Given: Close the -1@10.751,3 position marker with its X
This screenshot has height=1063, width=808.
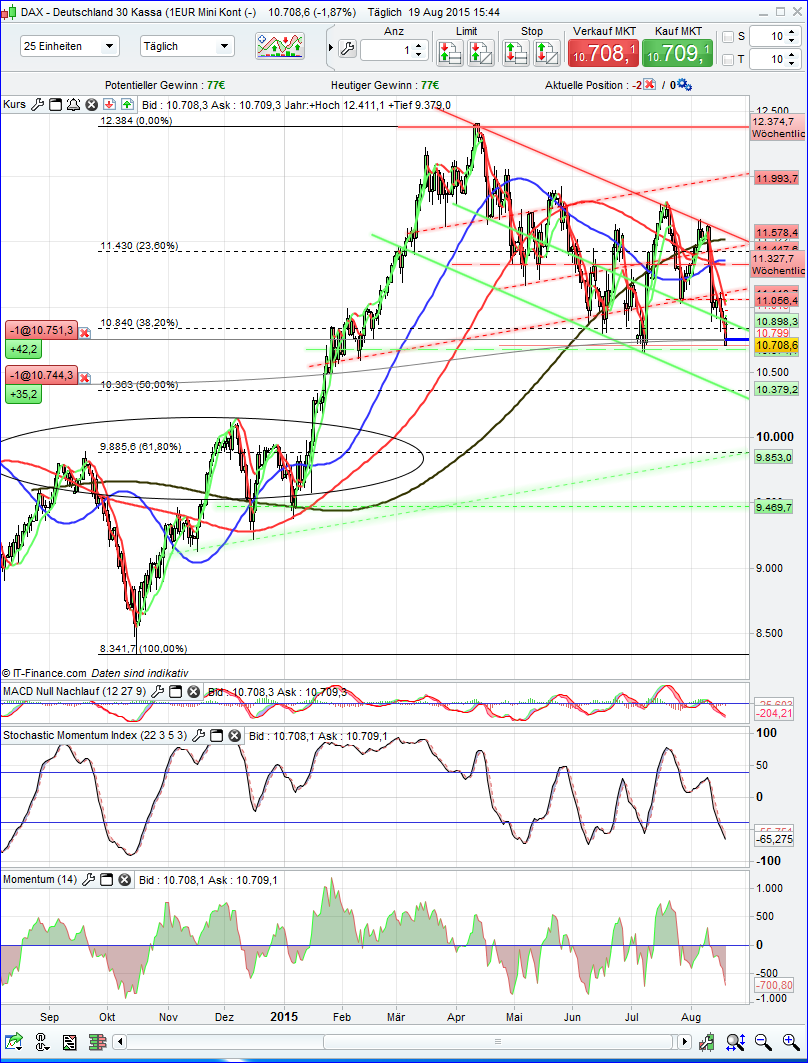Looking at the screenshot, I should click(84, 333).
